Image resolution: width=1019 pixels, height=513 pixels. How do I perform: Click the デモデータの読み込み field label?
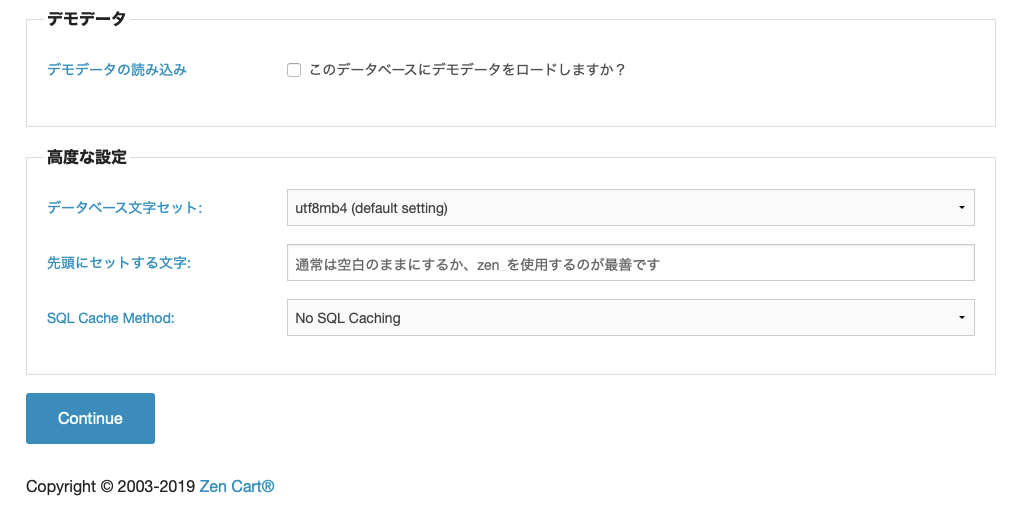[x=117, y=70]
